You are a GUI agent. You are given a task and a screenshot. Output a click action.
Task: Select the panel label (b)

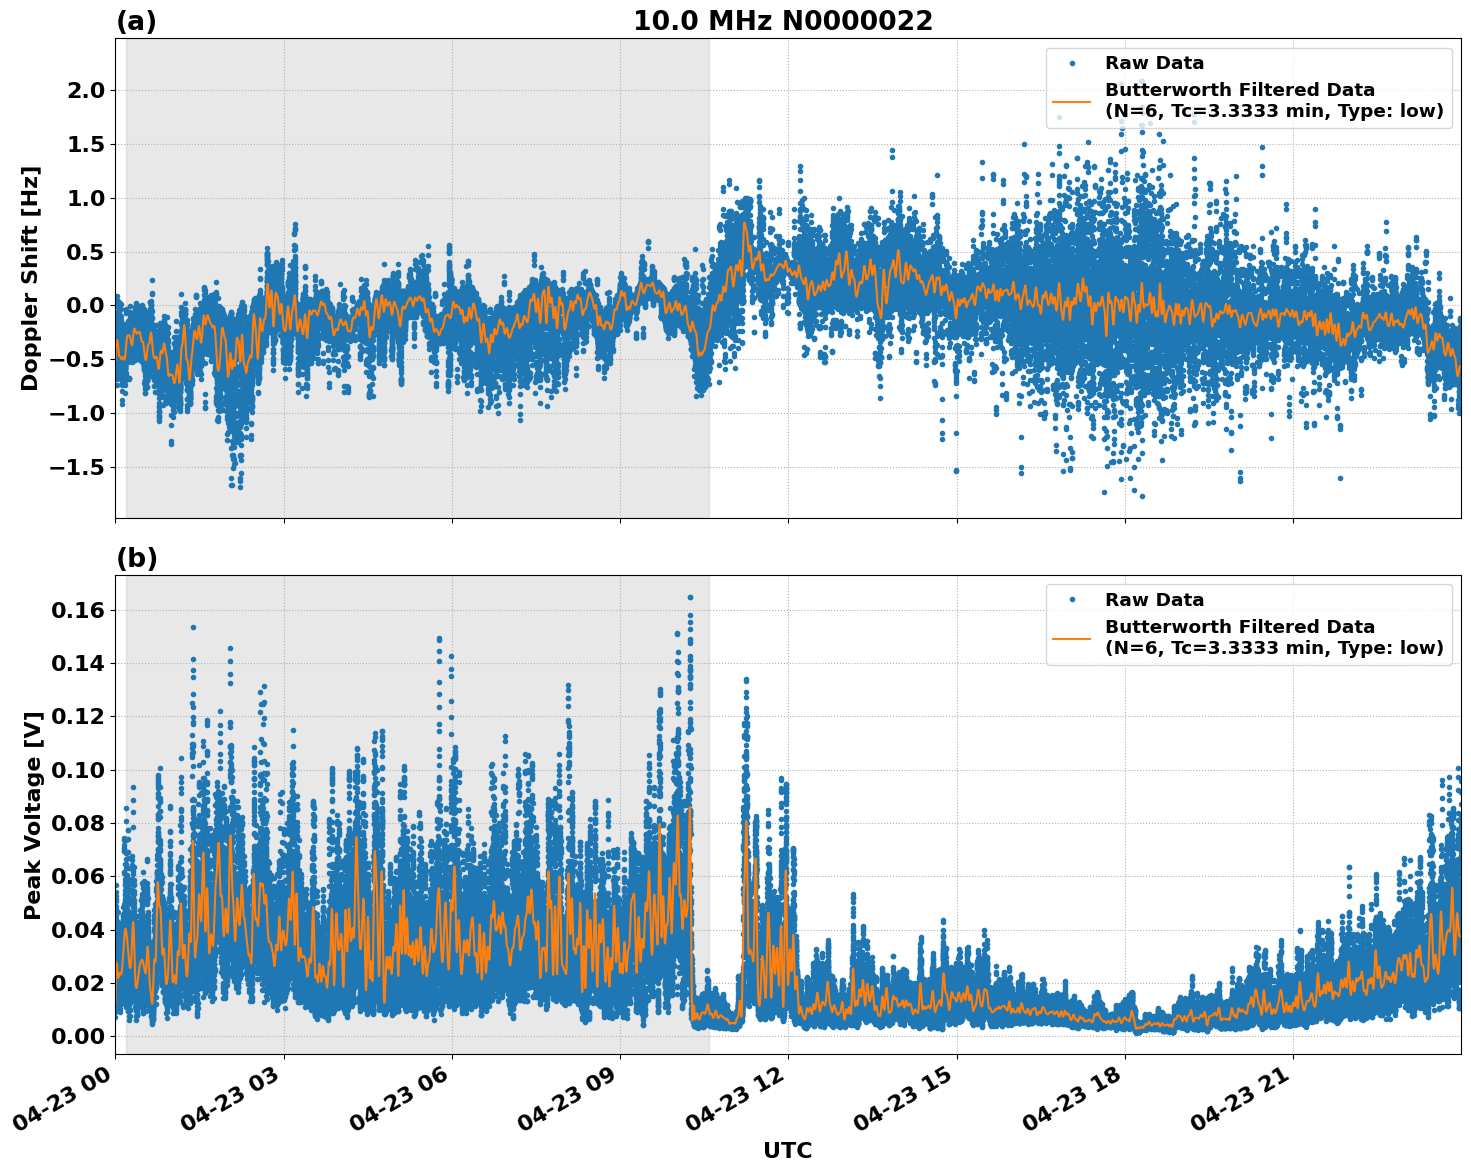click(136, 557)
